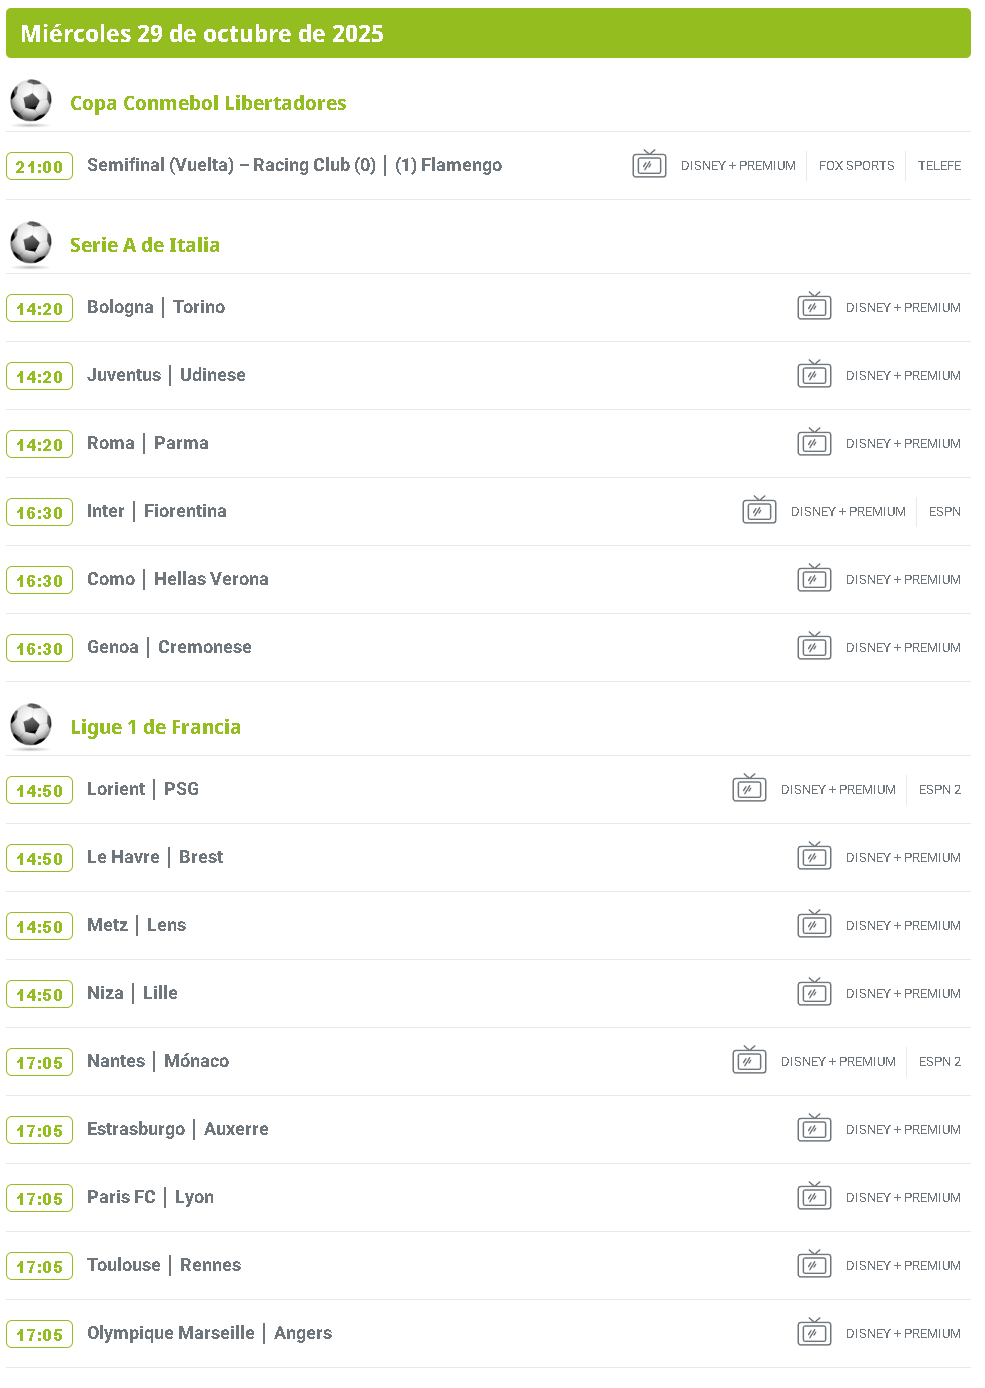
Task: Select FOX SPORTS channel for the Racing–Flamengo match
Action: pyautogui.click(x=856, y=166)
